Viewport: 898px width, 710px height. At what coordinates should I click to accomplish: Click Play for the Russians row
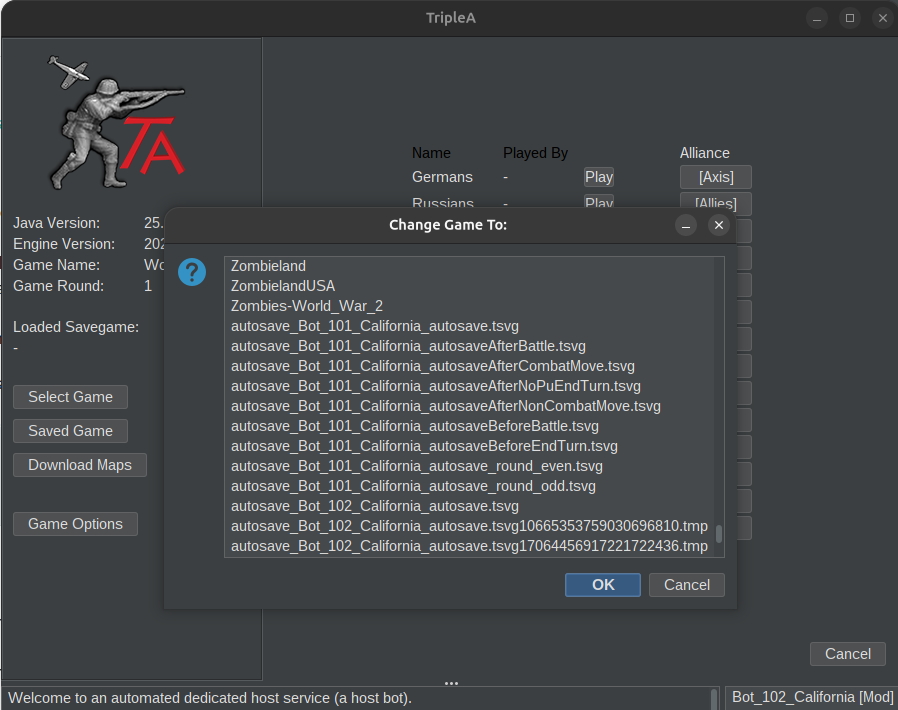(599, 202)
